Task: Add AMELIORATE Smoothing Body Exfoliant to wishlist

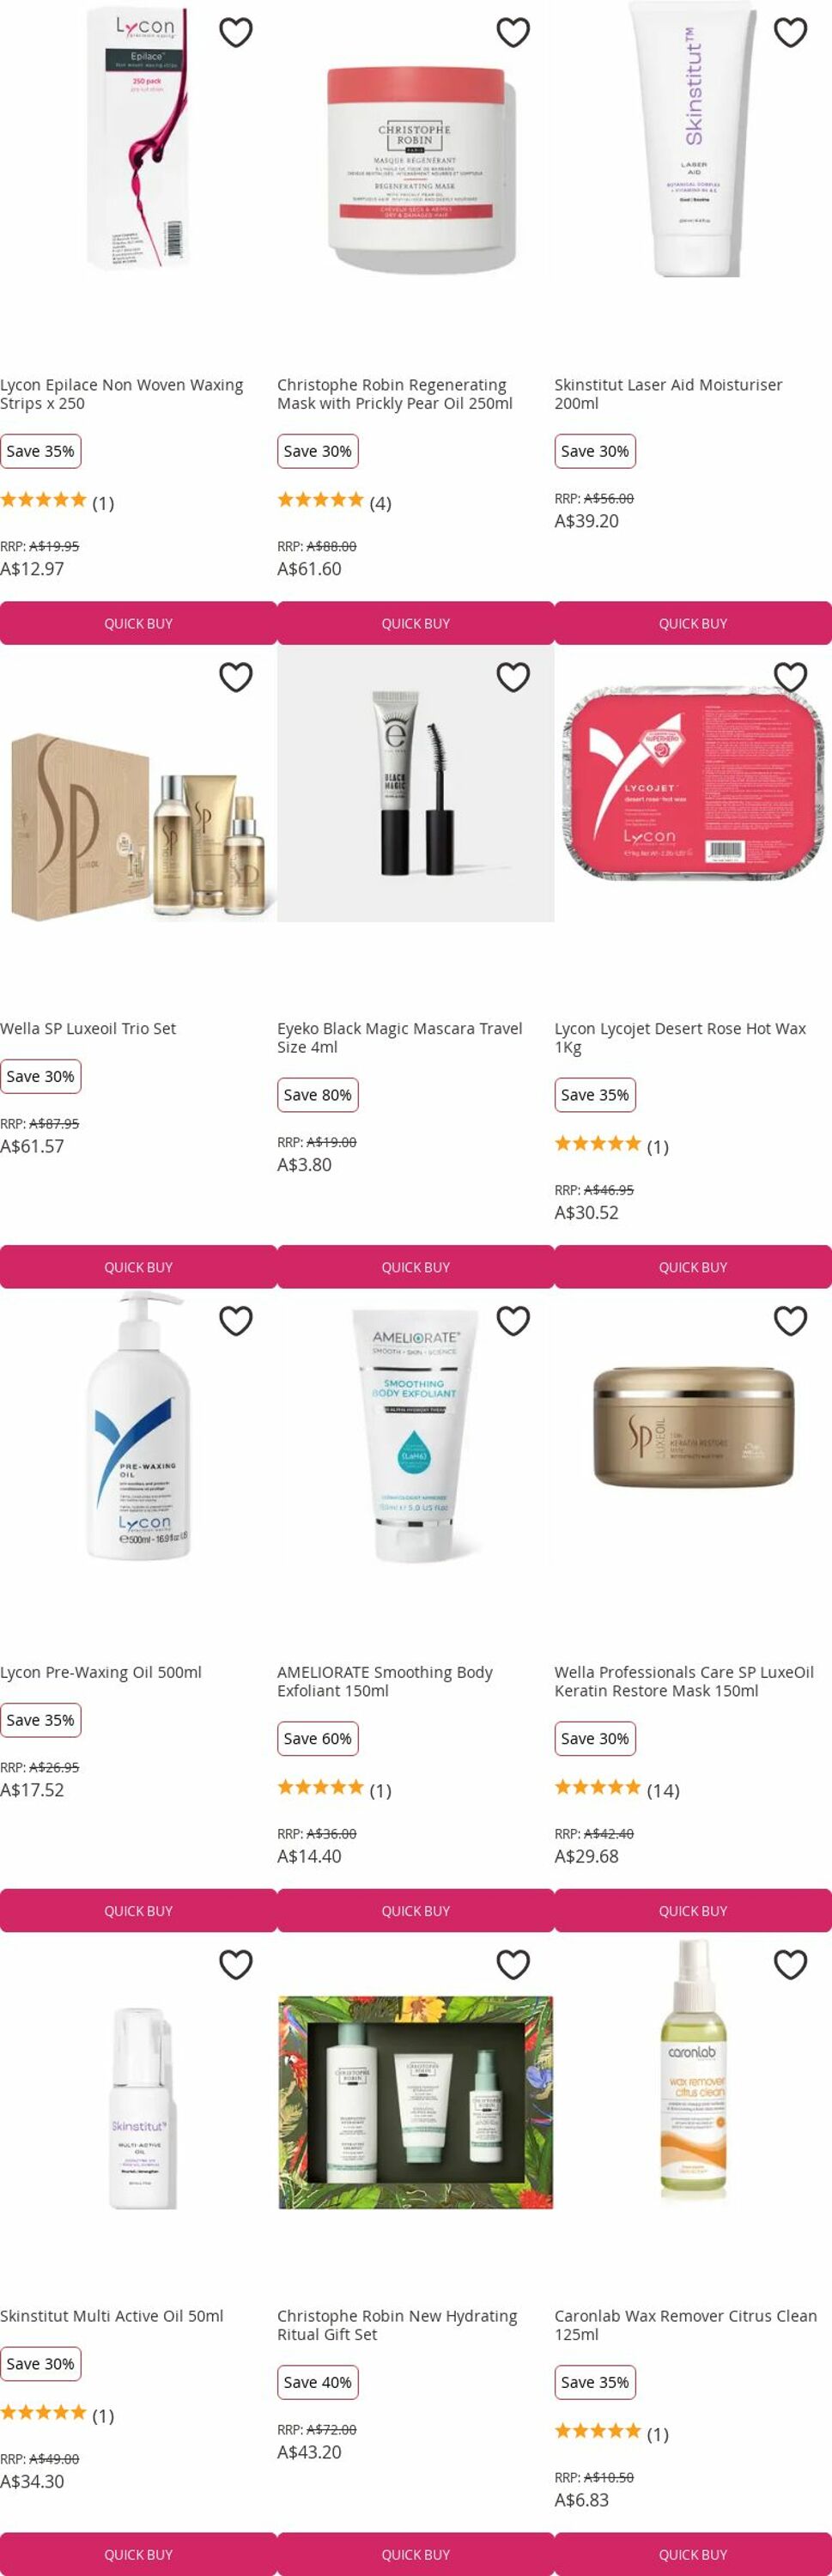Action: point(513,1321)
